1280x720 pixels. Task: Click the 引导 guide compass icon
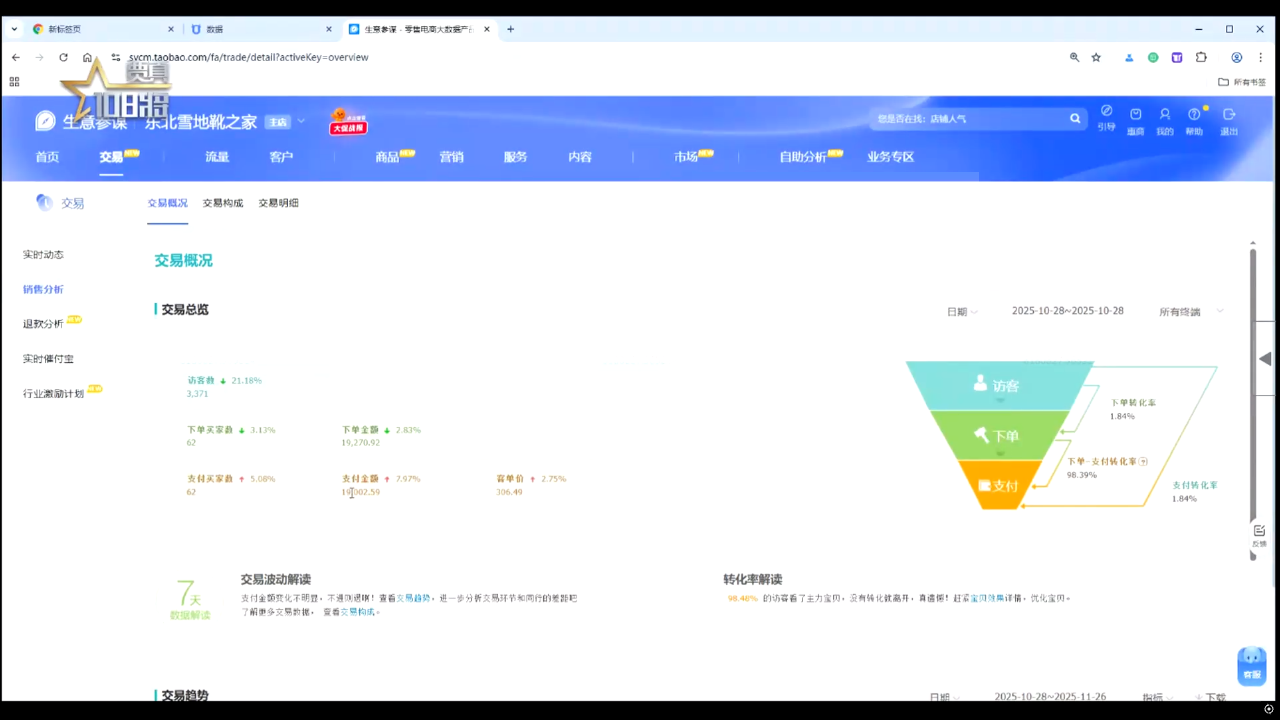pyautogui.click(x=1106, y=112)
